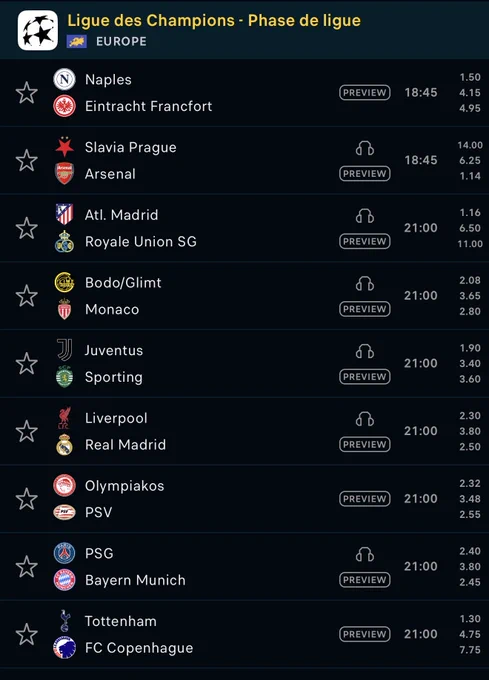Open the Bodo/Glimt vs Monaco match row
The image size is (489, 680).
tap(244, 296)
